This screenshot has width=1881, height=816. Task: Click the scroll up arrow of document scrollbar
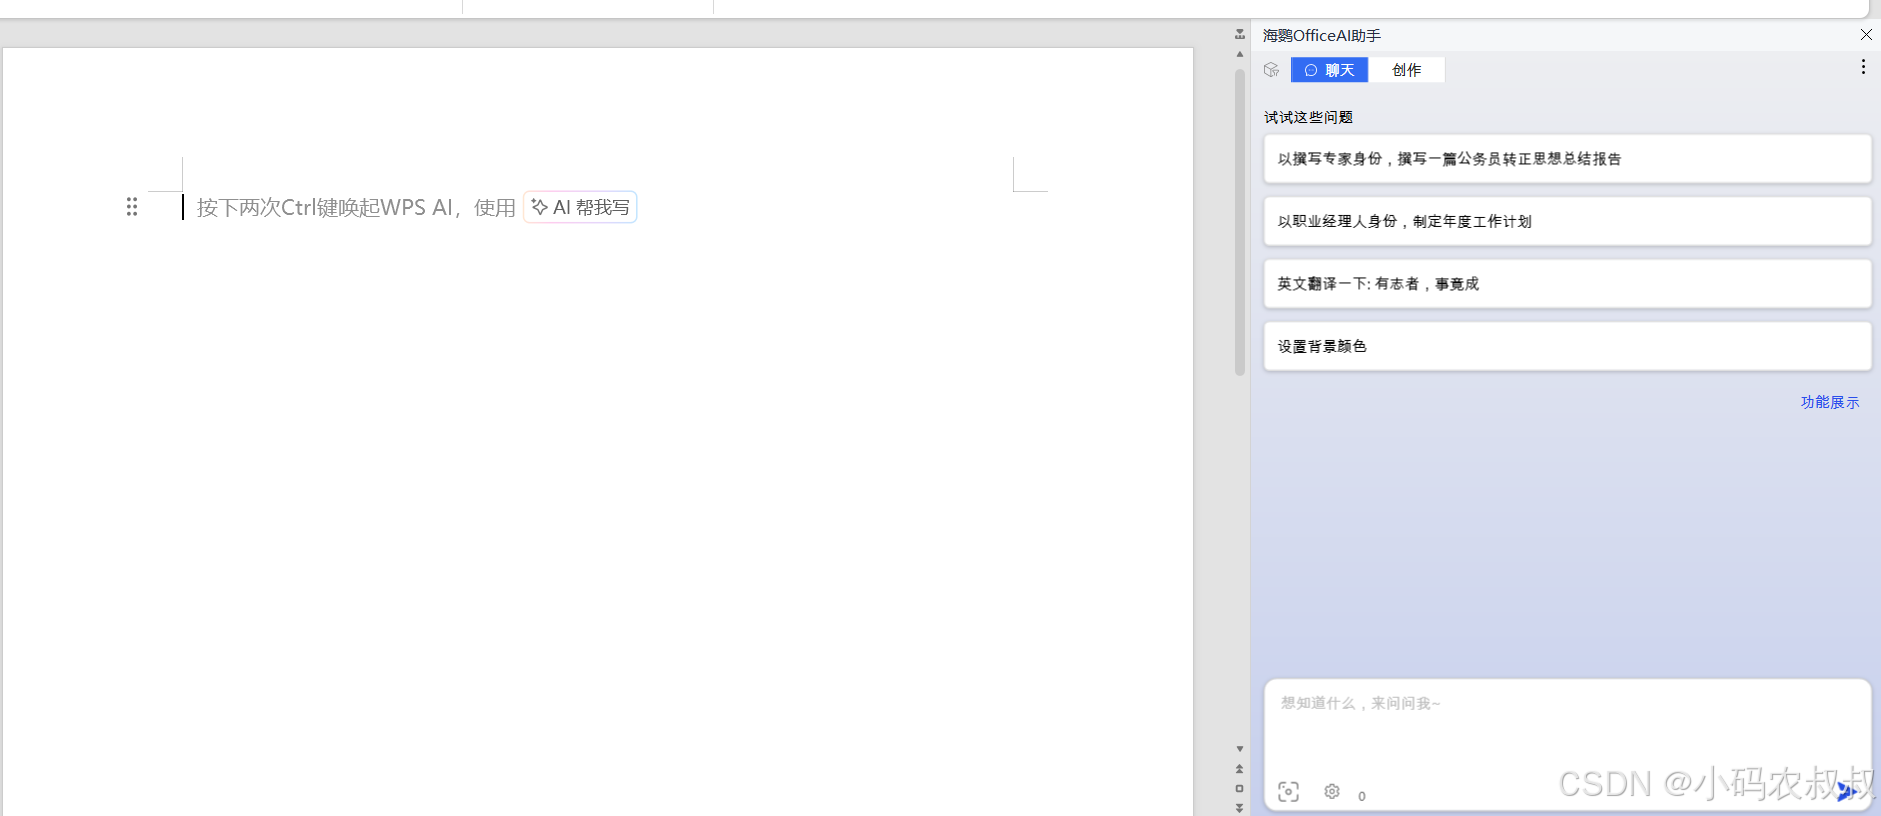(1240, 54)
